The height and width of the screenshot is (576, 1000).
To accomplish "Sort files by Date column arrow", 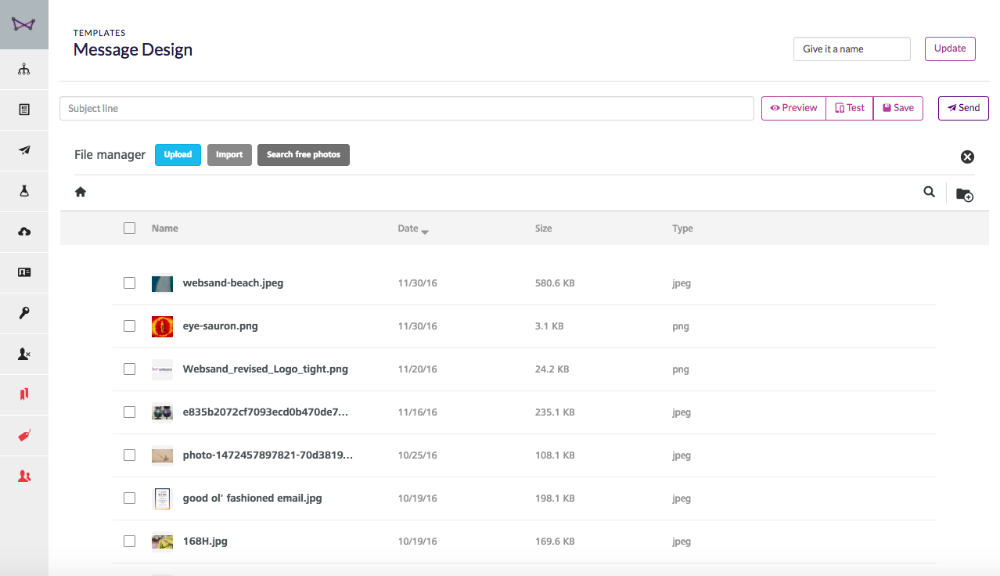I will [x=425, y=232].
